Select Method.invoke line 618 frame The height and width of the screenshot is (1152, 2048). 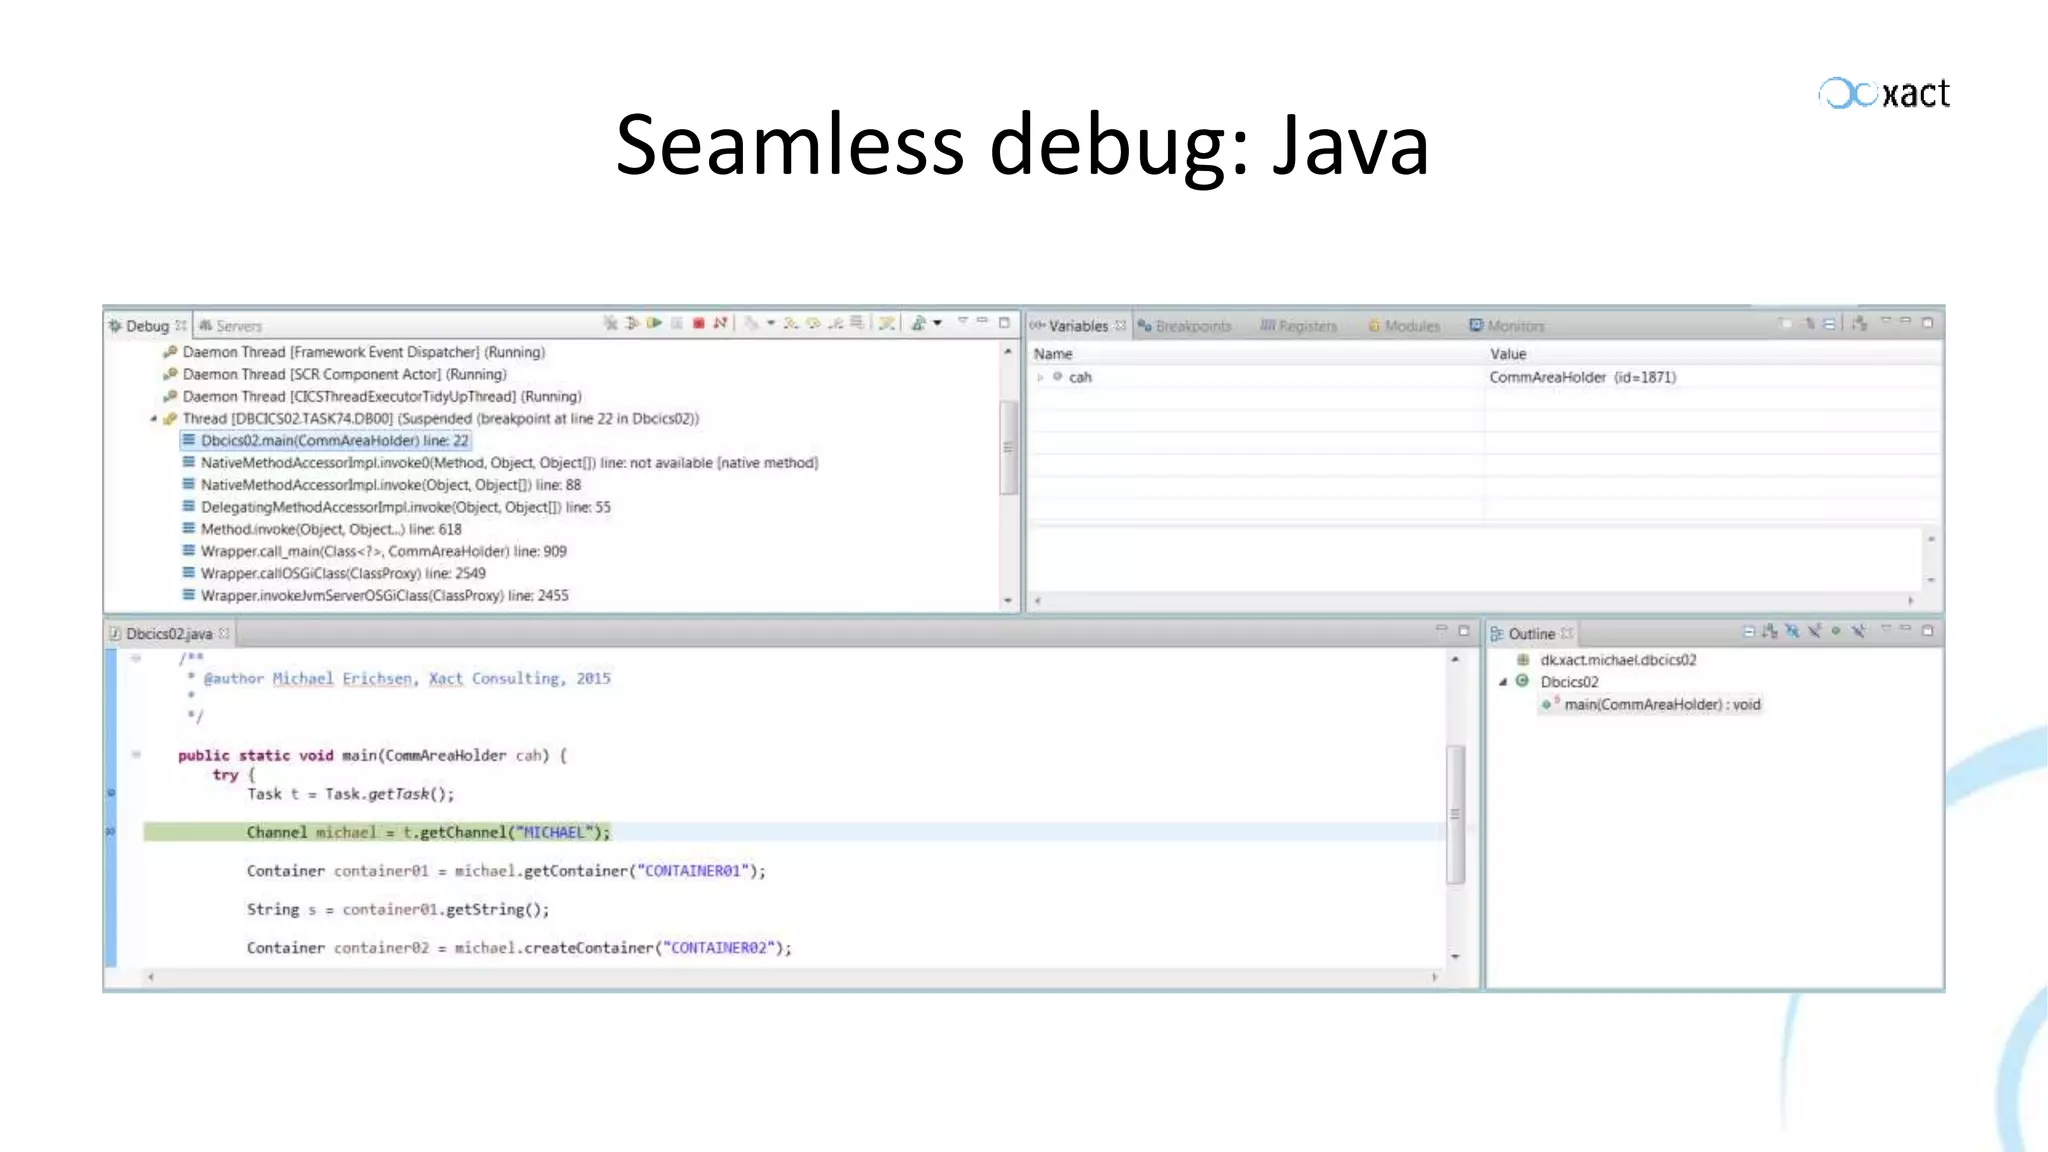tap(322, 529)
